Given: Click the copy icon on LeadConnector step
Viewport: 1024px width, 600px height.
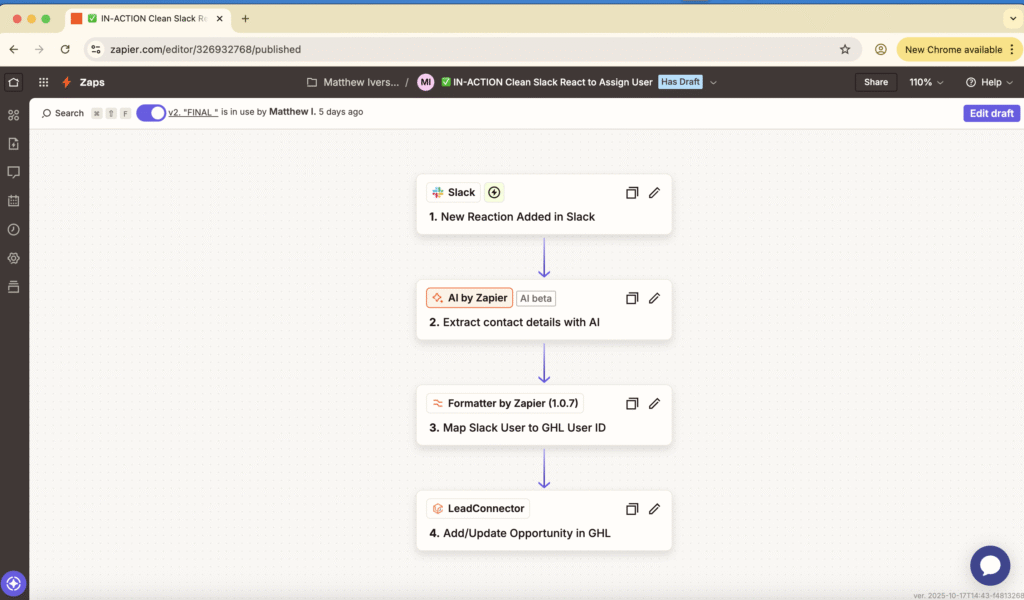Looking at the screenshot, I should coord(632,509).
